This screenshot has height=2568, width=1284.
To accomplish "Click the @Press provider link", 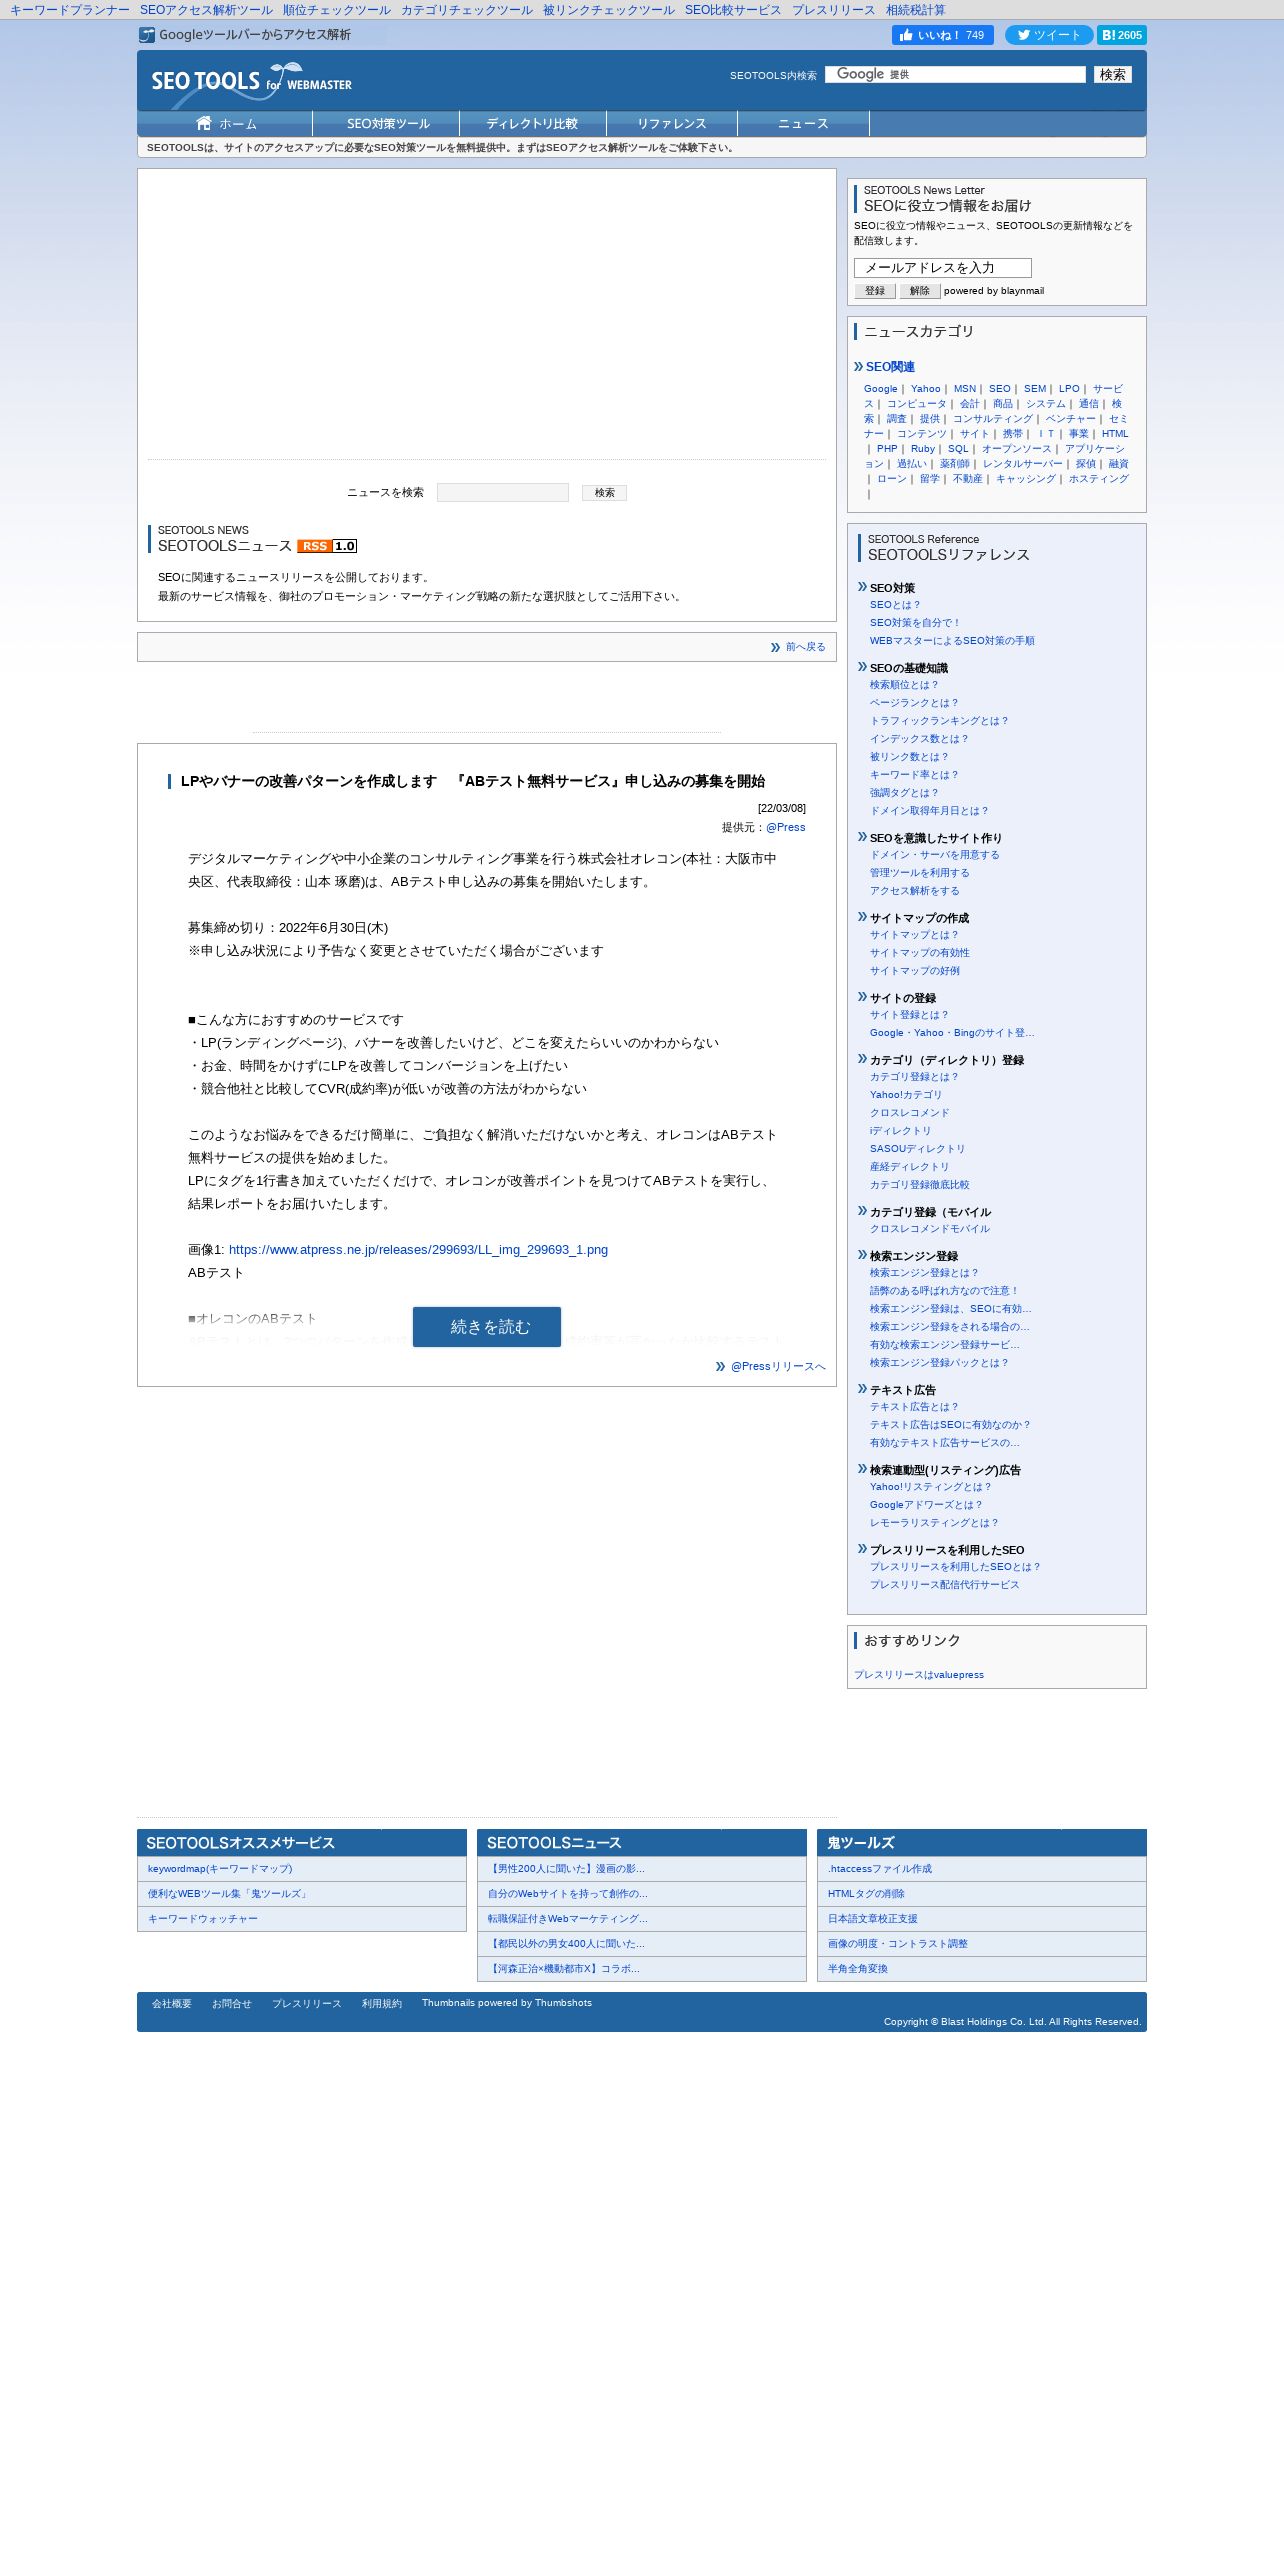I will [x=785, y=827].
